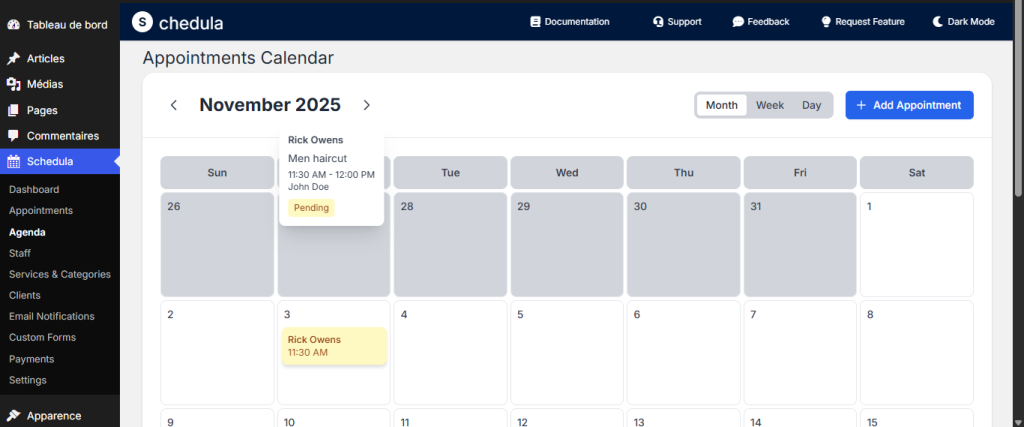
Task: Open the Documentation link
Action: tap(570, 21)
